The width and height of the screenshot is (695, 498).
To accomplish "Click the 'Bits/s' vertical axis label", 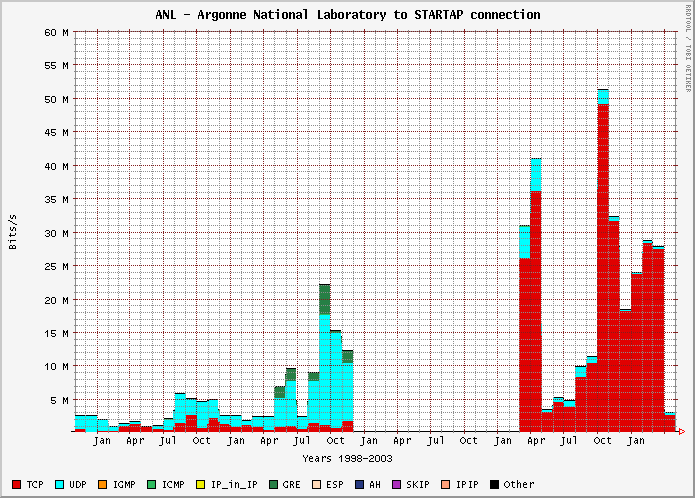I will coord(12,232).
